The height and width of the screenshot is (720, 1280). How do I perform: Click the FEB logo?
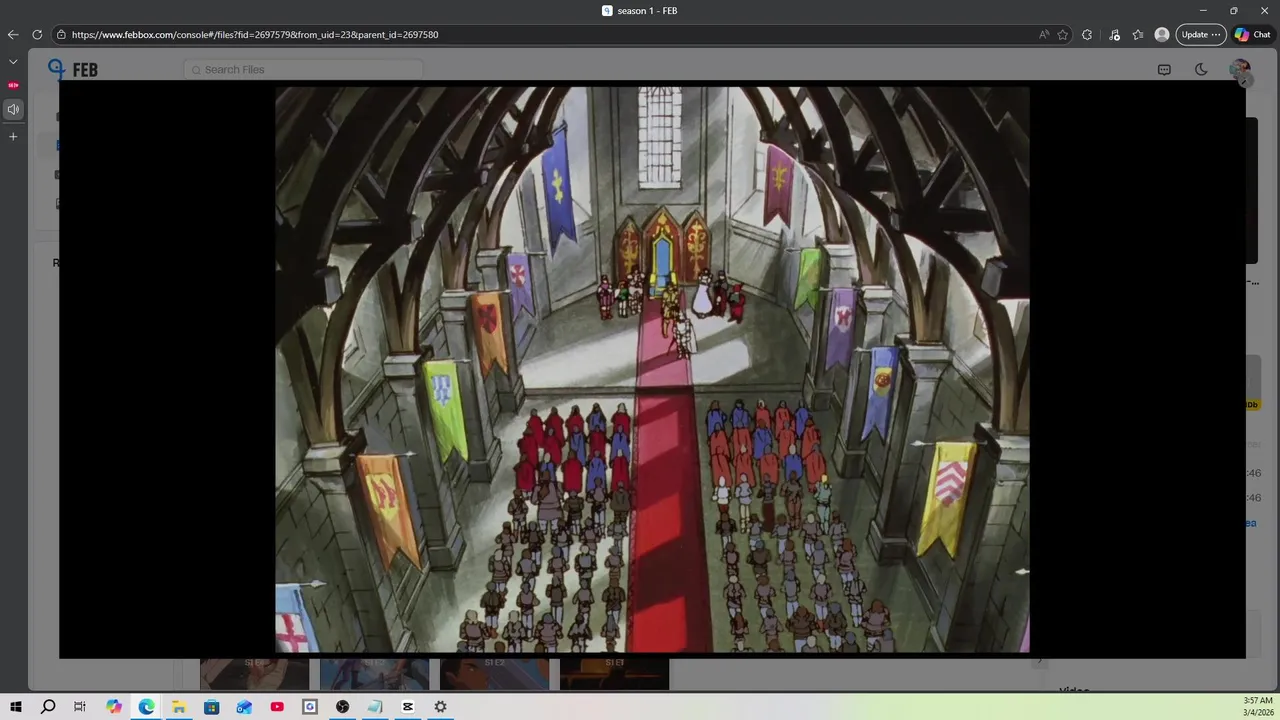(72, 69)
